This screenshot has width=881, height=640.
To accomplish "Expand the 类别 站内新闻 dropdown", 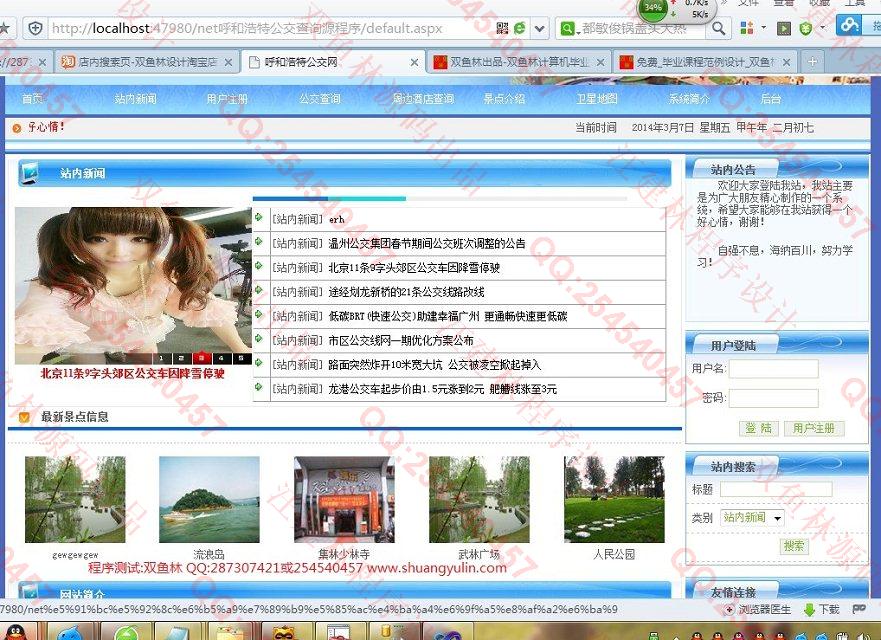I will 752,518.
